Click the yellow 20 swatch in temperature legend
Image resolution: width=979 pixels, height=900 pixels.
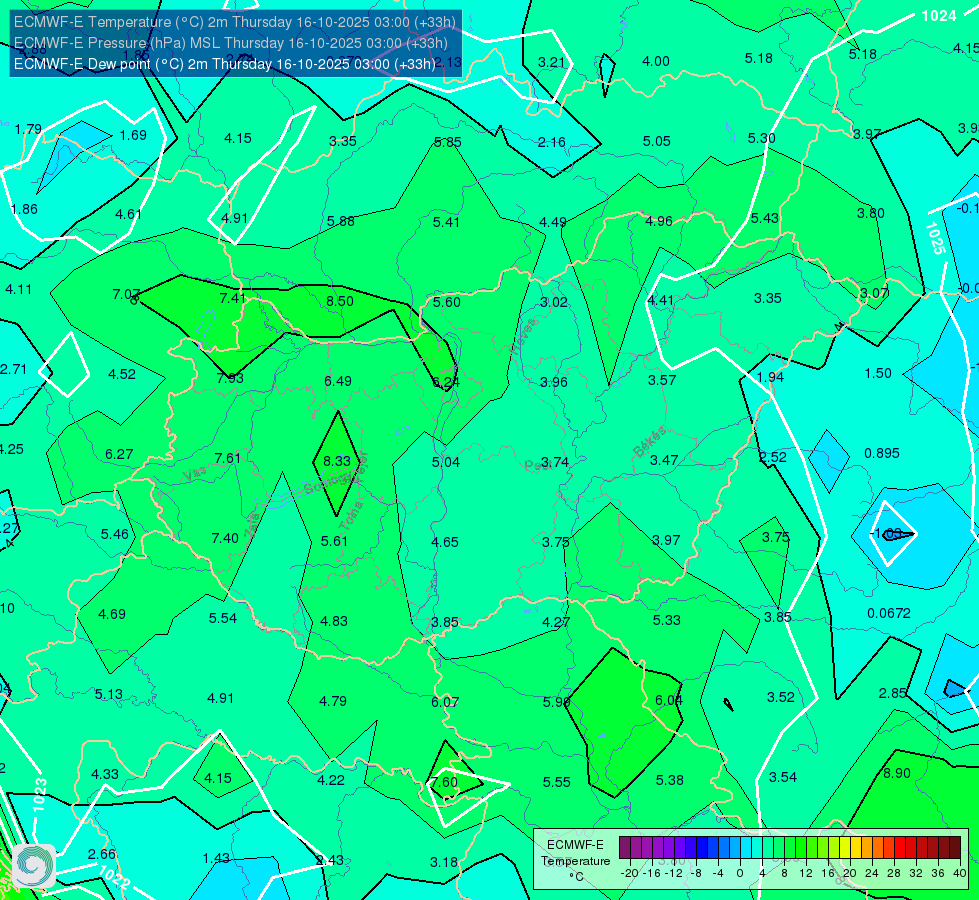click(845, 848)
